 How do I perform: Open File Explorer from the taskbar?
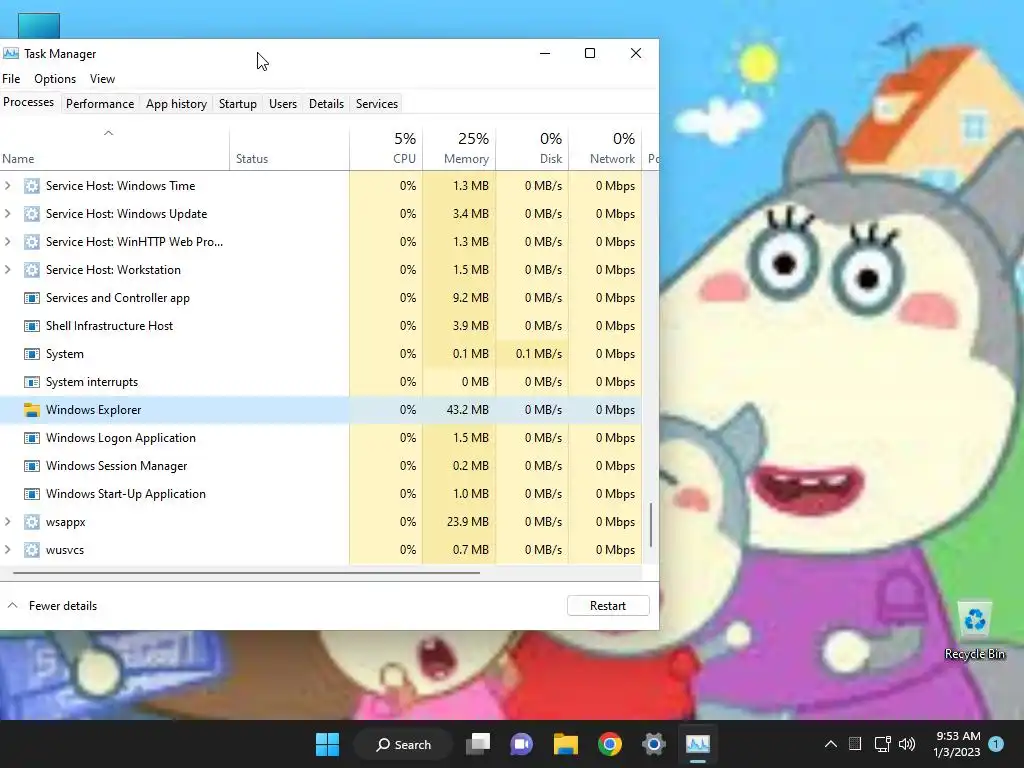(566, 744)
